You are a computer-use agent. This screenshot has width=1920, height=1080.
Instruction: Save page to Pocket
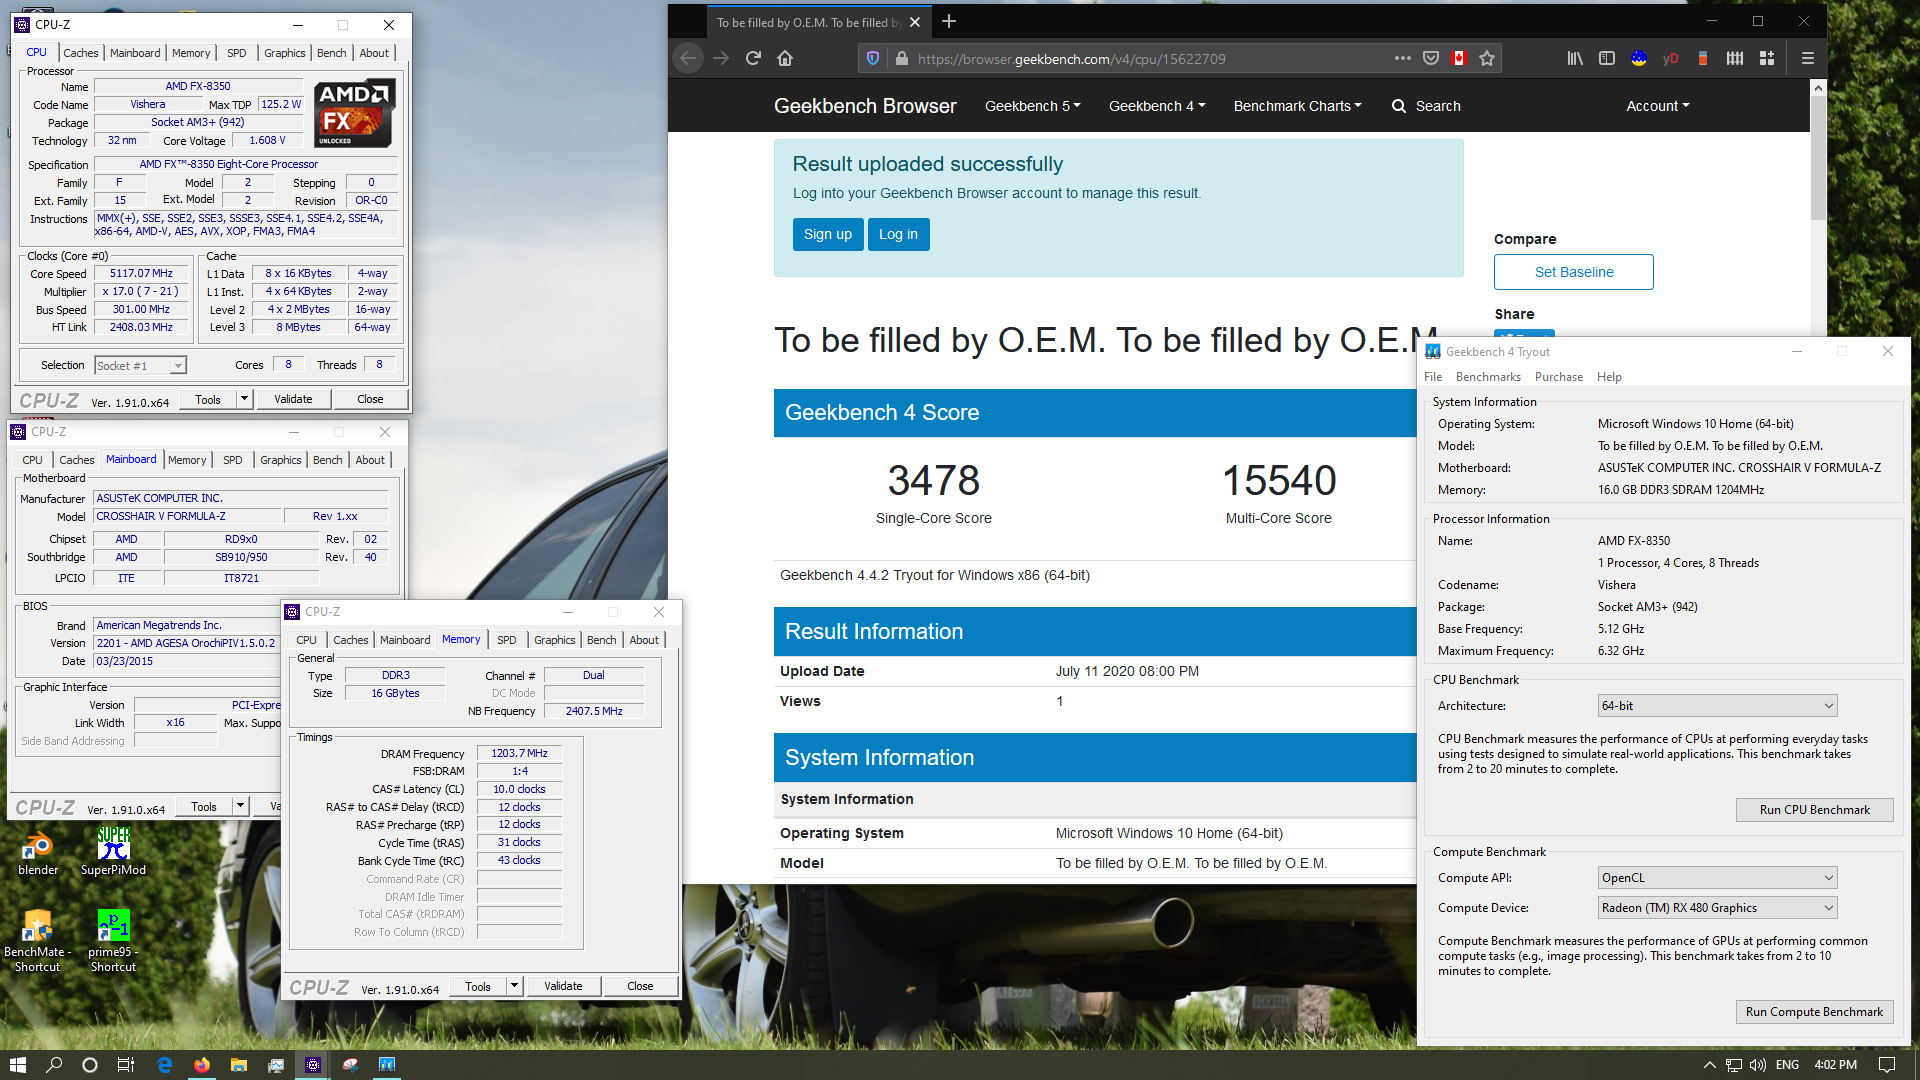1431,58
